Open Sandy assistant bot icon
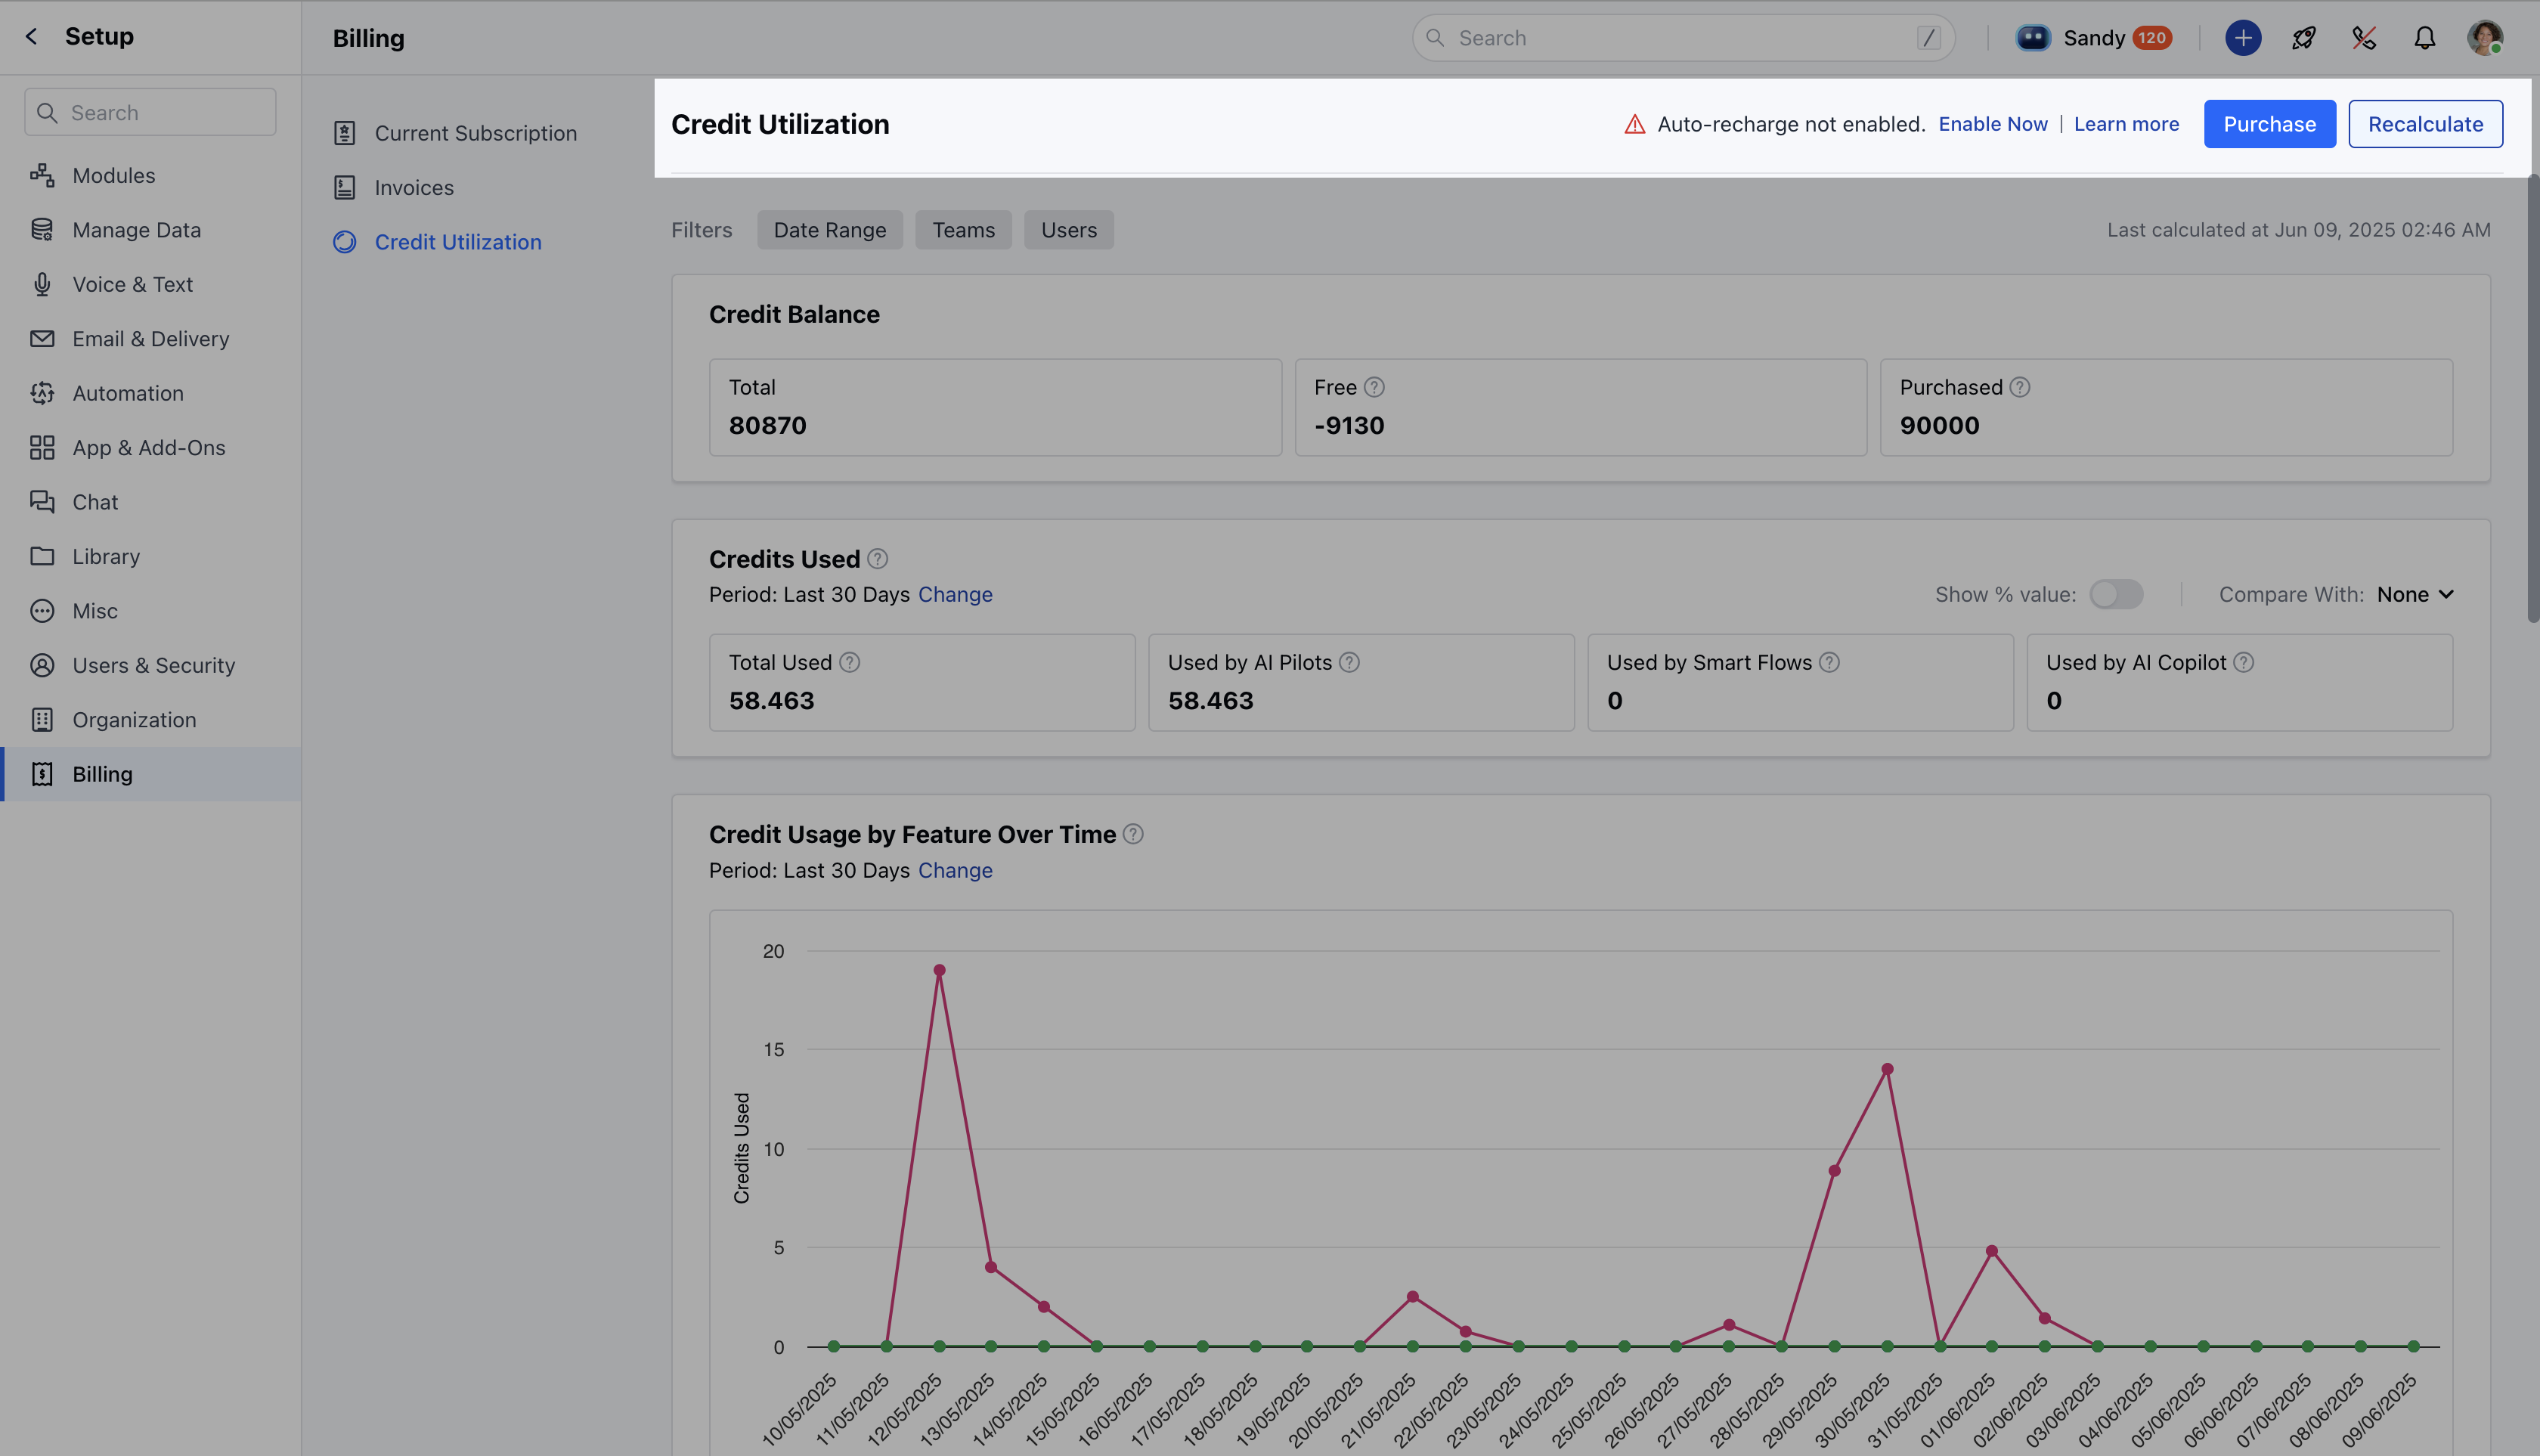The image size is (2540, 1456). click(2032, 38)
